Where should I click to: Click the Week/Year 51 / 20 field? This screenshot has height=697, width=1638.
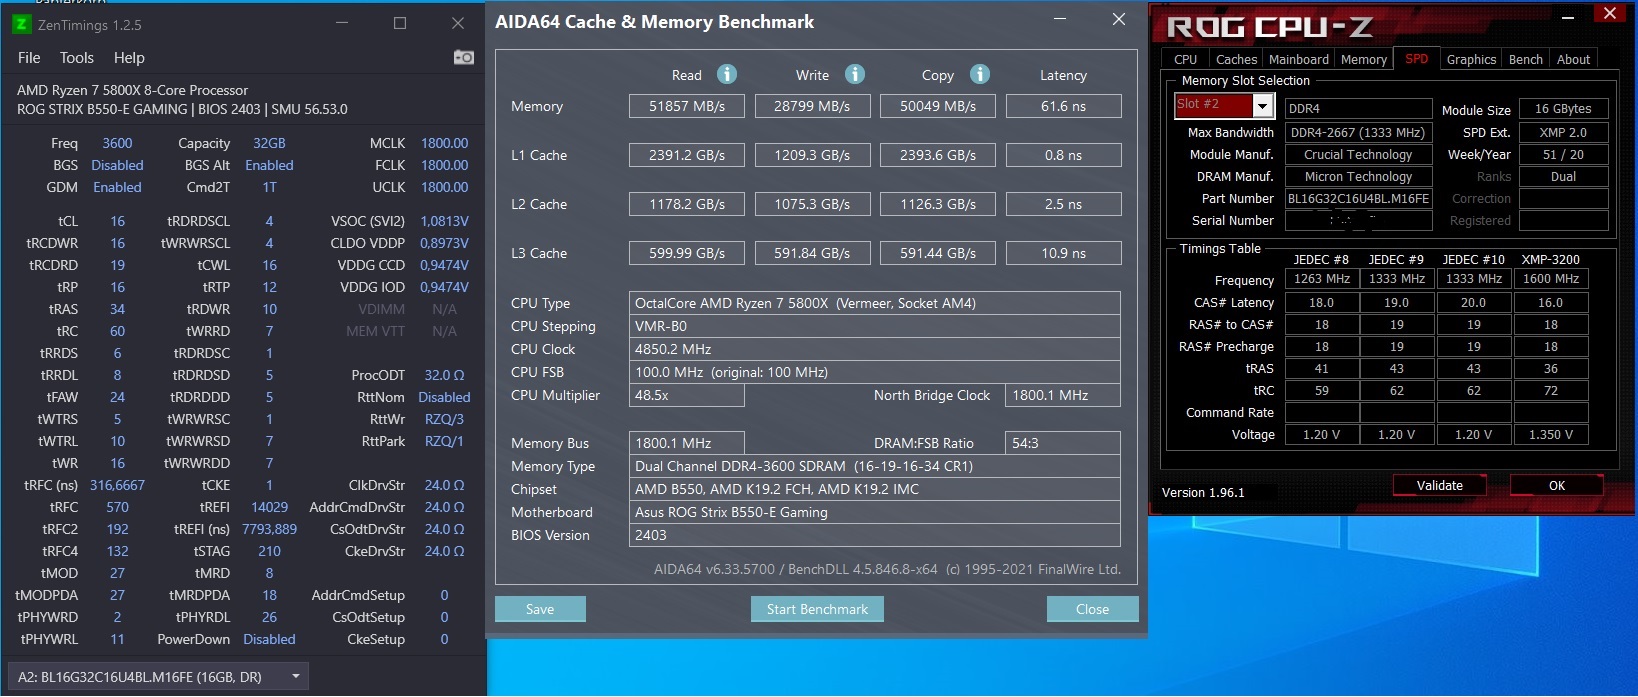(1563, 155)
